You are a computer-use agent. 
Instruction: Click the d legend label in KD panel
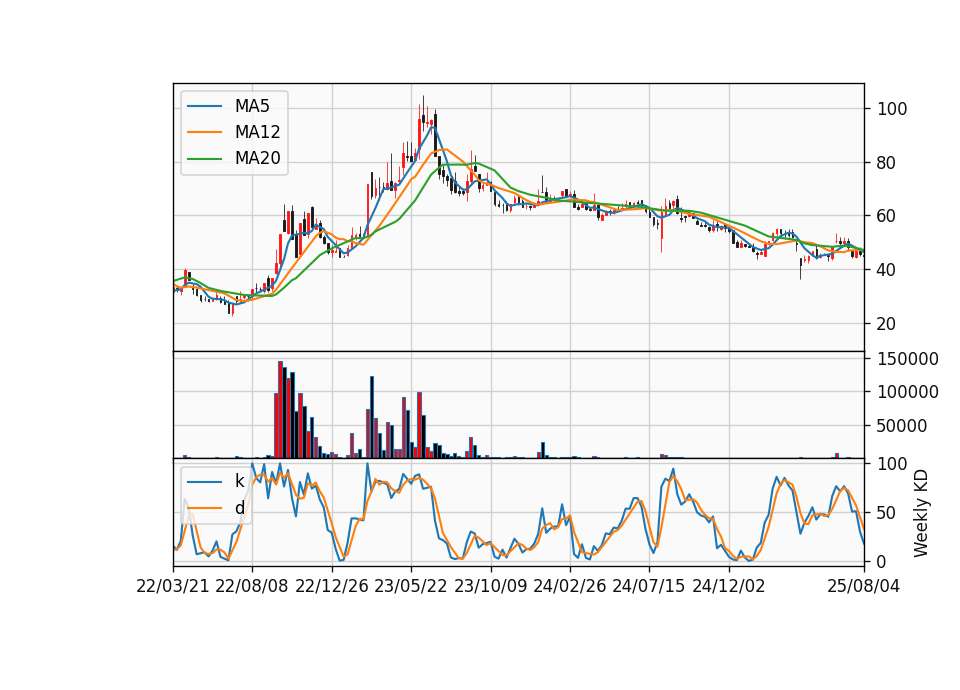click(239, 508)
